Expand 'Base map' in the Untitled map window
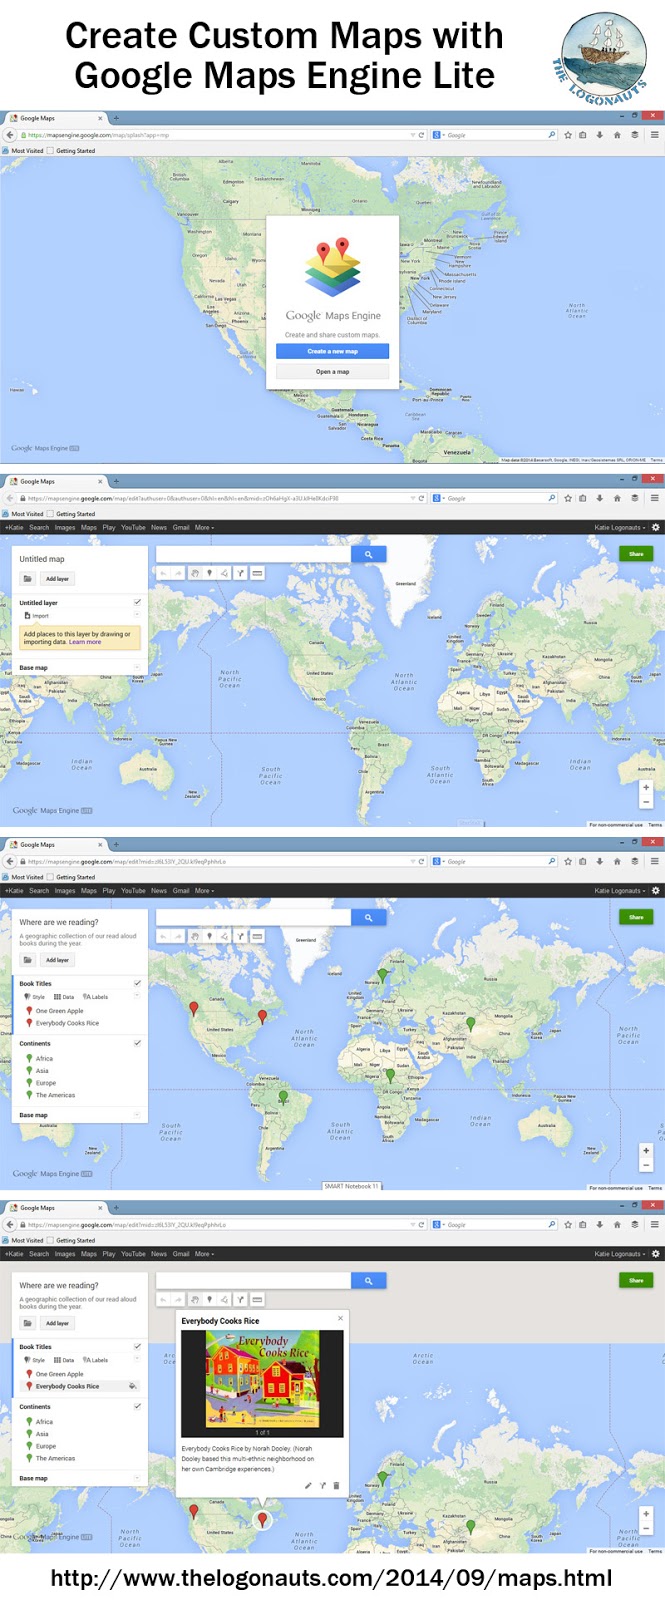 click(x=137, y=667)
